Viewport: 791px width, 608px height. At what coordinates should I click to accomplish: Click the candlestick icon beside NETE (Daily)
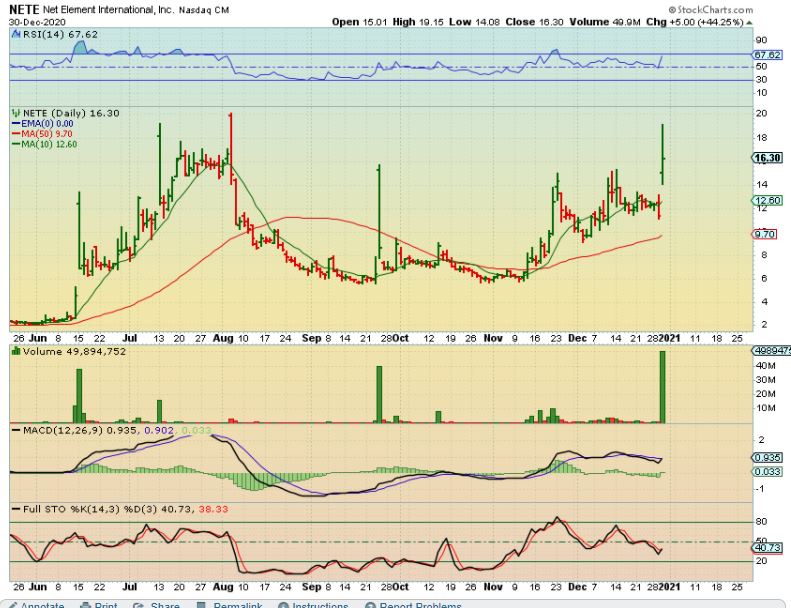point(14,113)
